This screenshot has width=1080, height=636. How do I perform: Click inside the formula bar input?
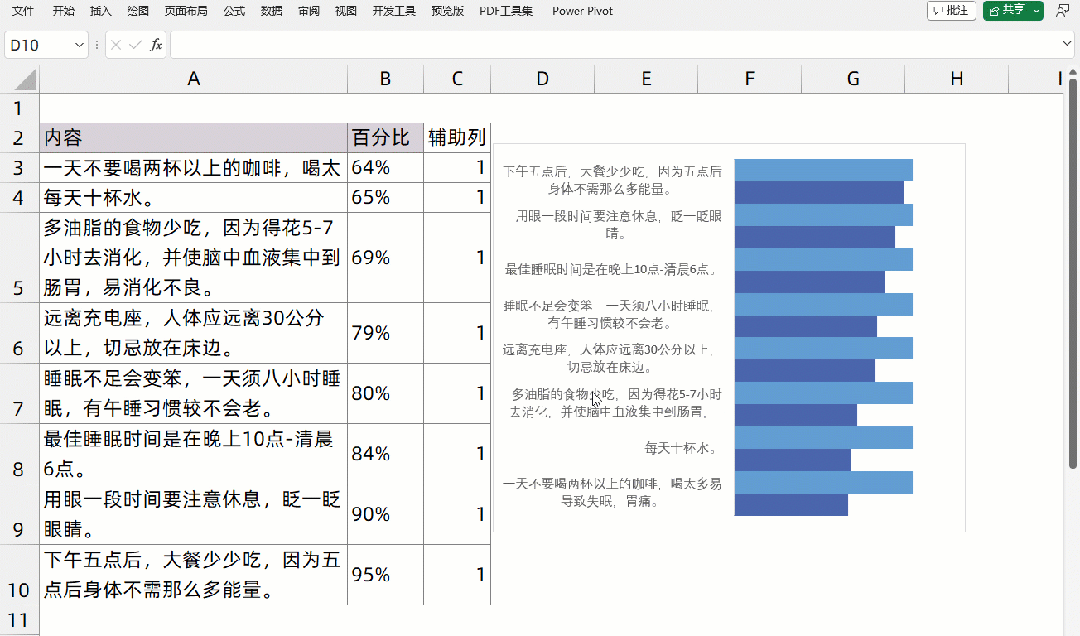click(x=615, y=45)
